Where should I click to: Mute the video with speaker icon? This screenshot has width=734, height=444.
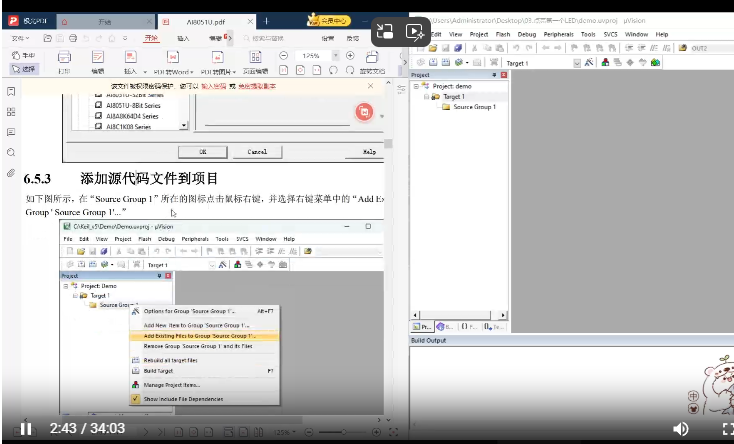point(680,429)
